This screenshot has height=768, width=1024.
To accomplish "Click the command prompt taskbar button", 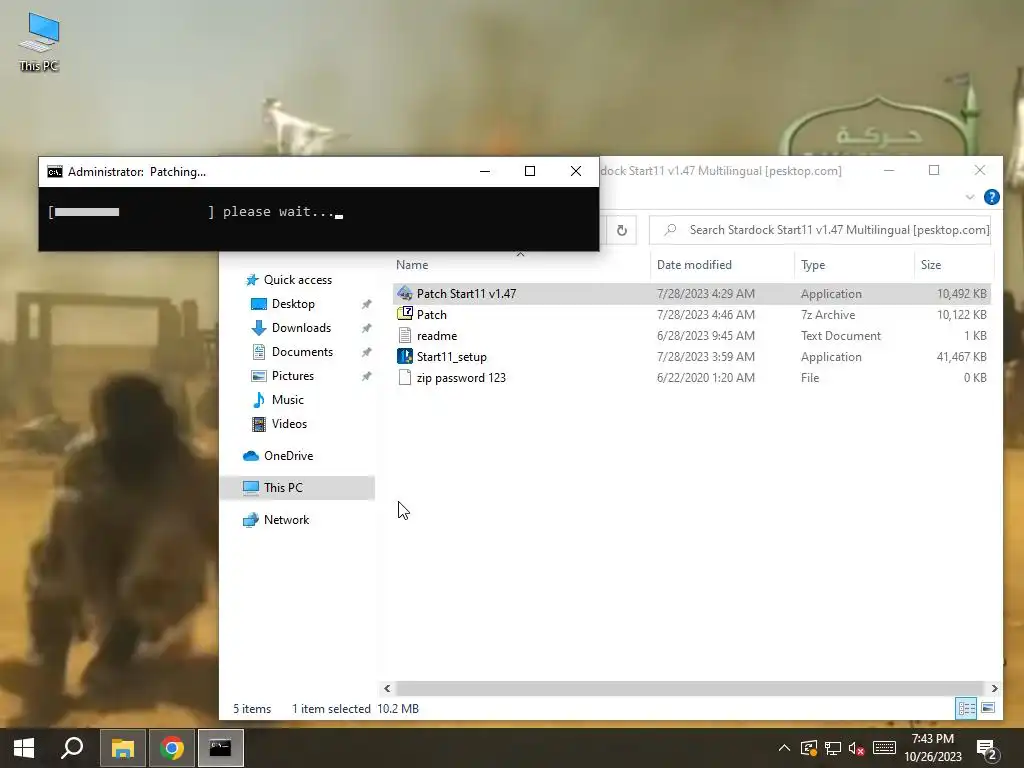I will pyautogui.click(x=221, y=748).
